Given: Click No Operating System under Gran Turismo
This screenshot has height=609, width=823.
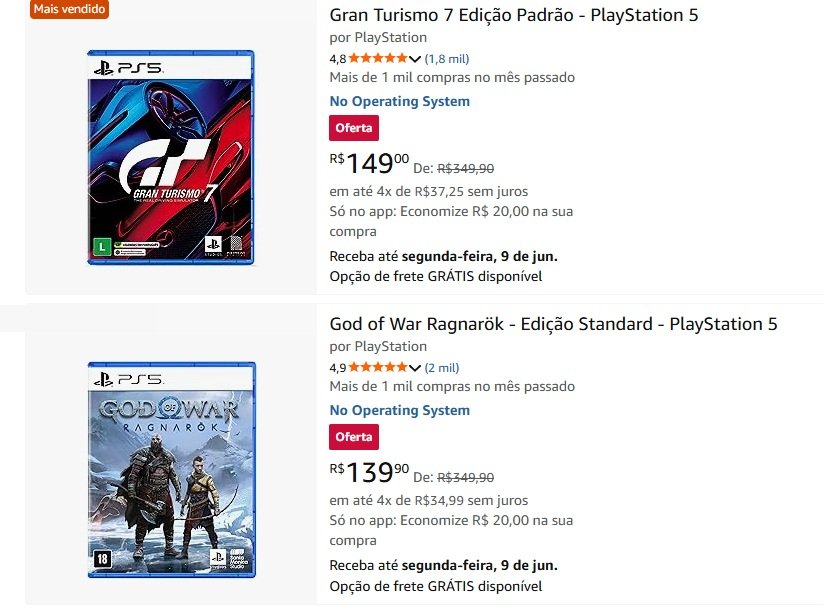Looking at the screenshot, I should [x=399, y=101].
